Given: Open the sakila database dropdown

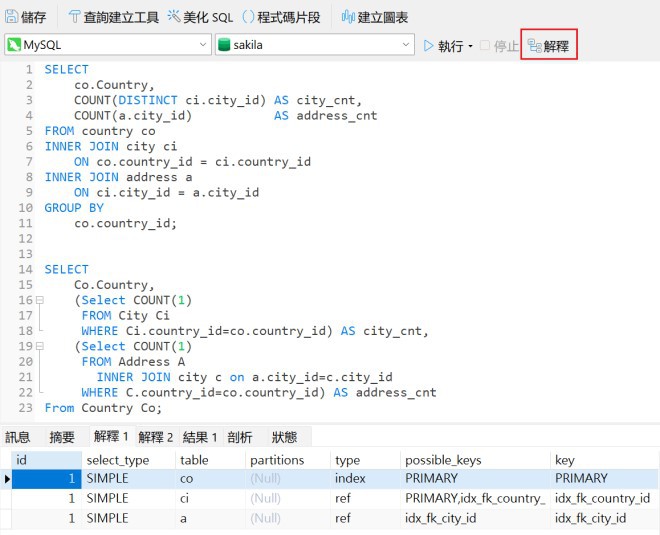Looking at the screenshot, I should click(405, 45).
